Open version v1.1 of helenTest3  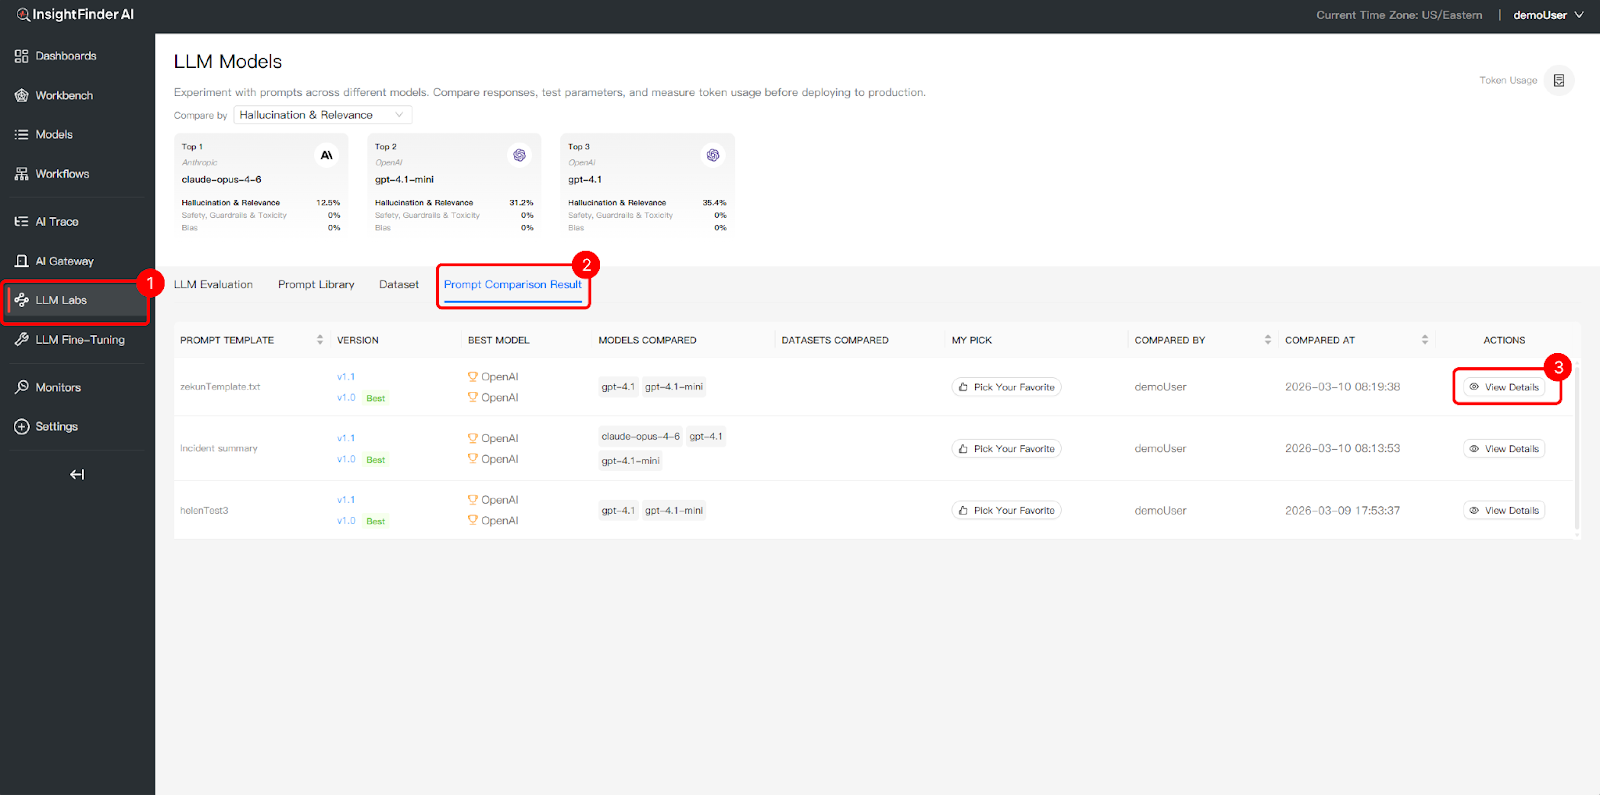[346, 500]
